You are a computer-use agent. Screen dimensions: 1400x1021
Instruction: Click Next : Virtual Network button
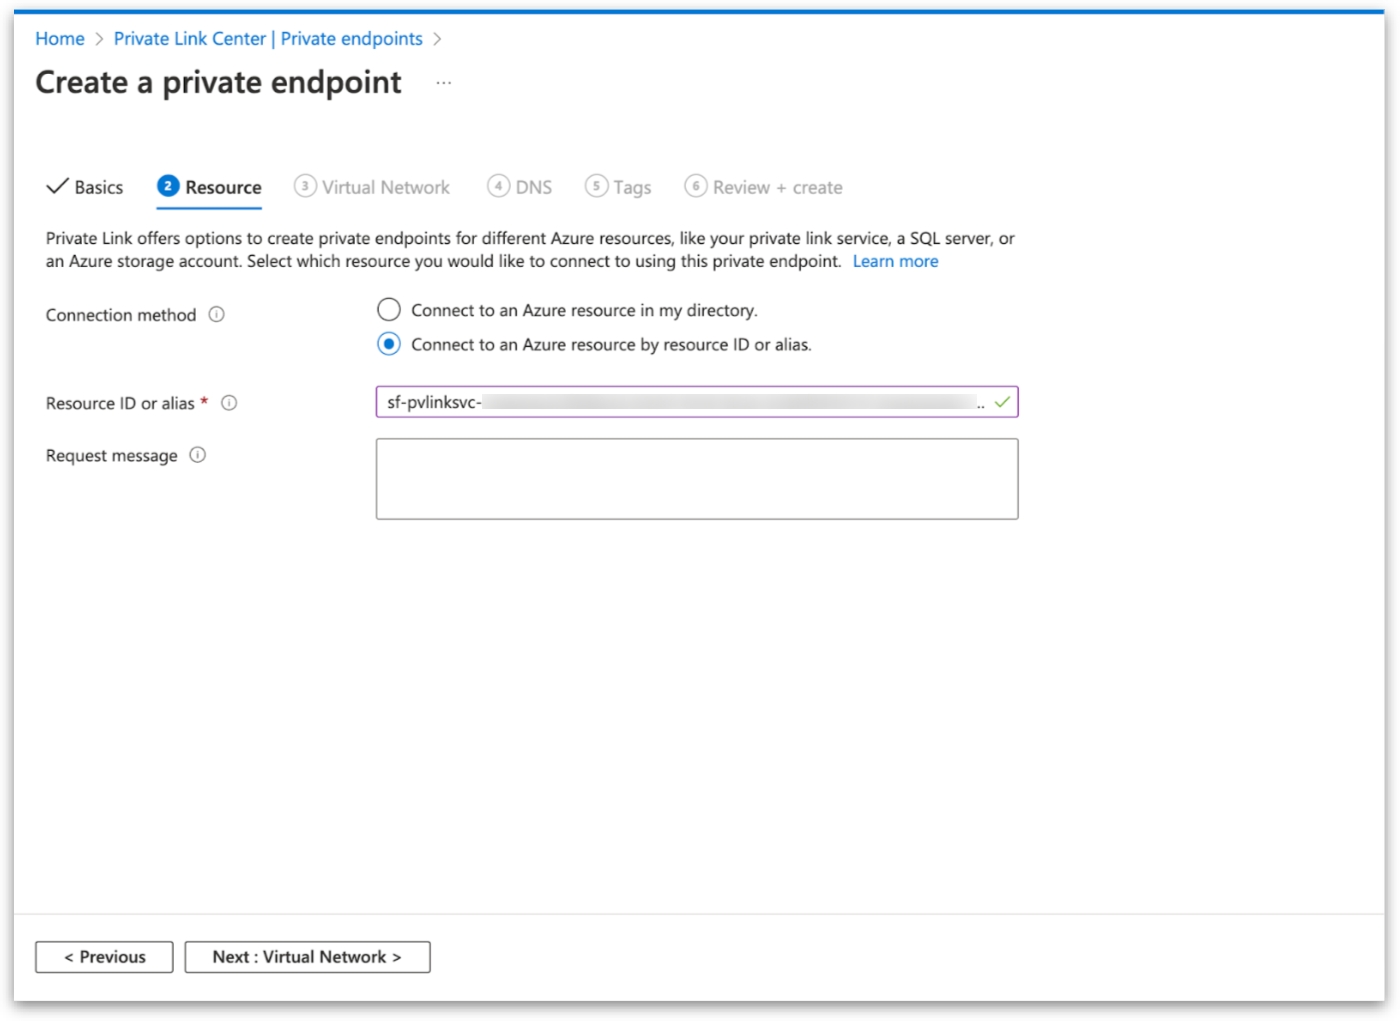(x=307, y=957)
